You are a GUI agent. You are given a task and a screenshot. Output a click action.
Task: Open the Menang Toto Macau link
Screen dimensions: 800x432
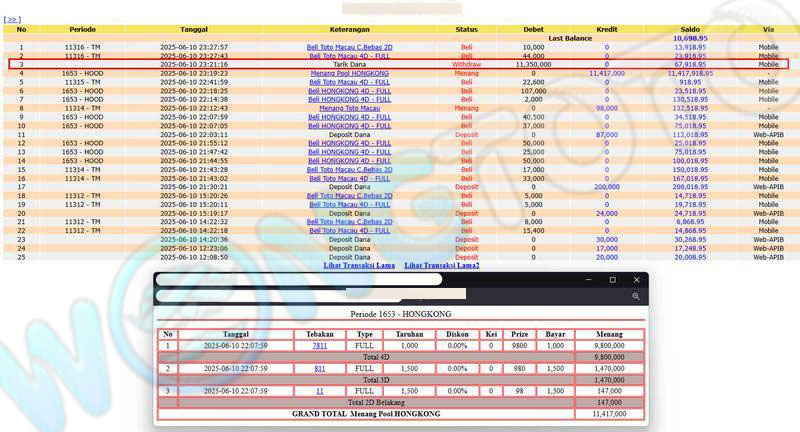(x=349, y=108)
